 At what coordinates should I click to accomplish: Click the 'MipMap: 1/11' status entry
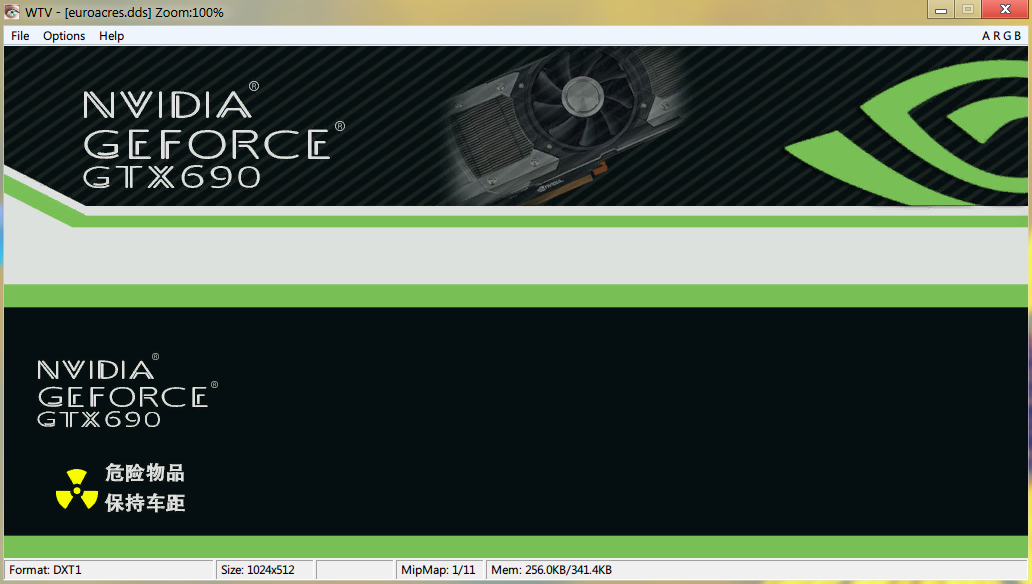[439, 570]
